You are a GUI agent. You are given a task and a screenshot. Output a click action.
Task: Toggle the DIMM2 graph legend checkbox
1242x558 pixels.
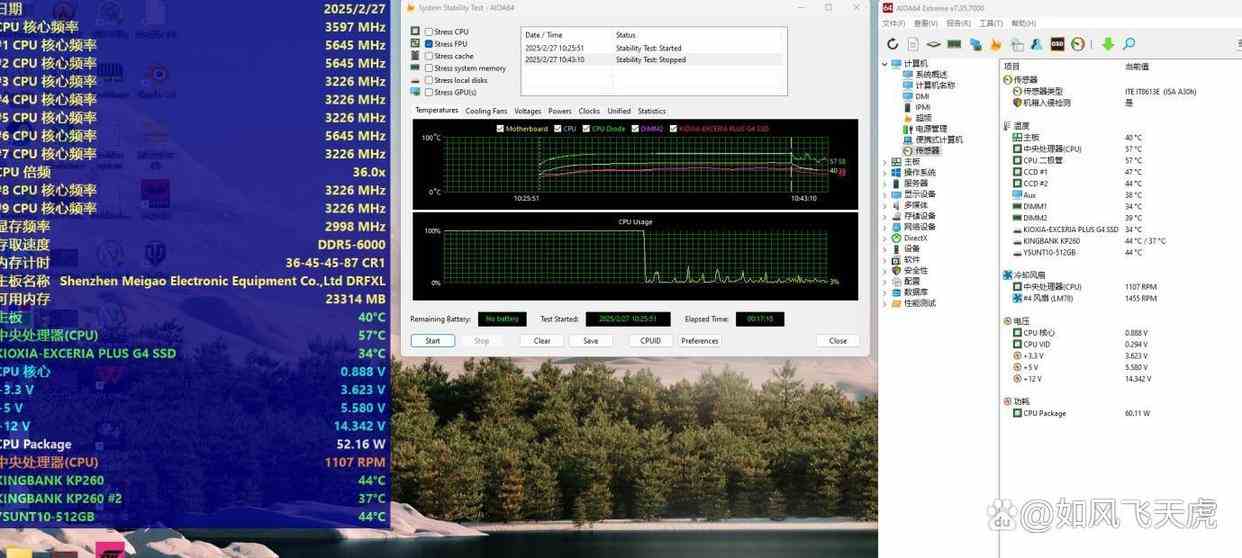635,128
